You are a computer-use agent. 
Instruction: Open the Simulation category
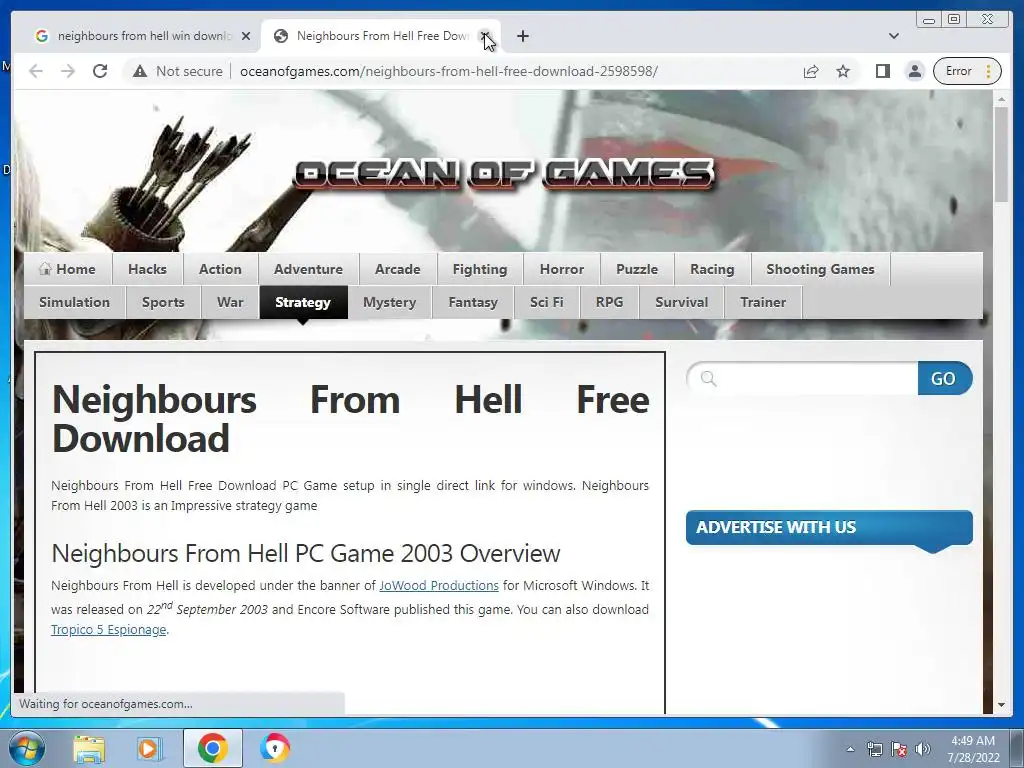[x=74, y=302]
